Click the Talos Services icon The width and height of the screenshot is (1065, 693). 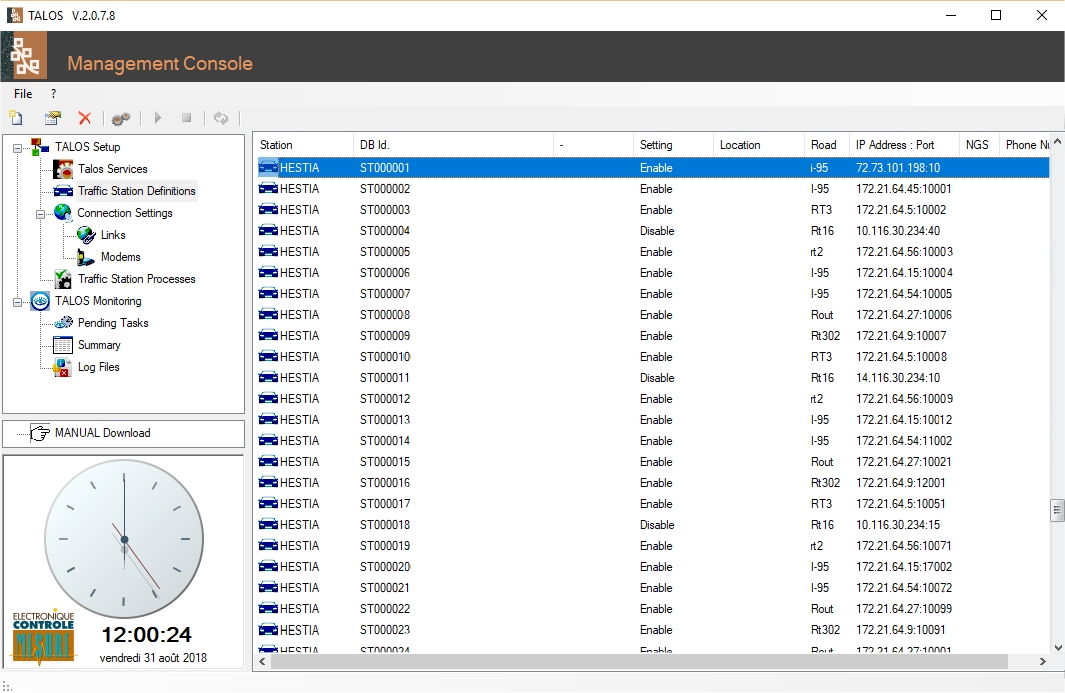point(63,168)
